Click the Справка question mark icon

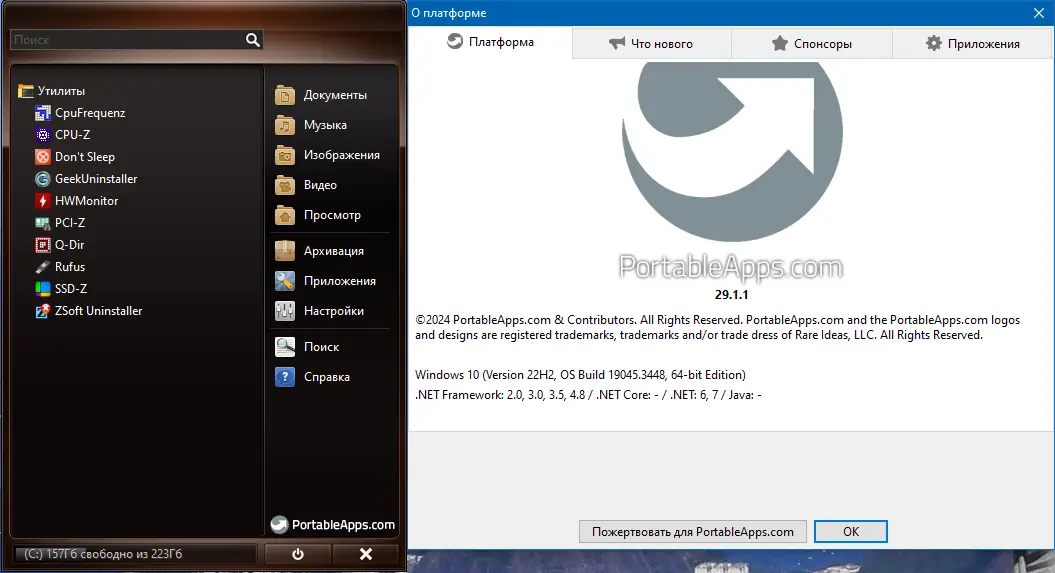[285, 377]
